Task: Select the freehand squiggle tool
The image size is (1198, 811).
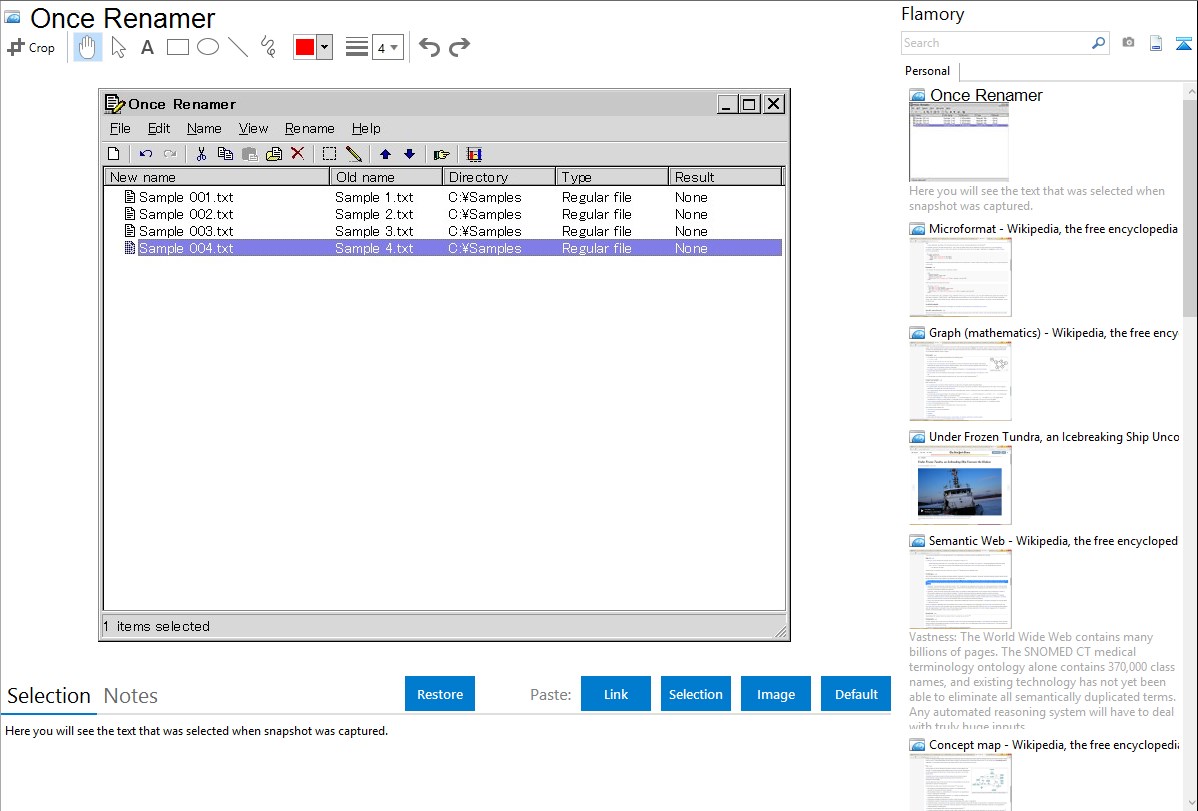Action: pos(268,47)
